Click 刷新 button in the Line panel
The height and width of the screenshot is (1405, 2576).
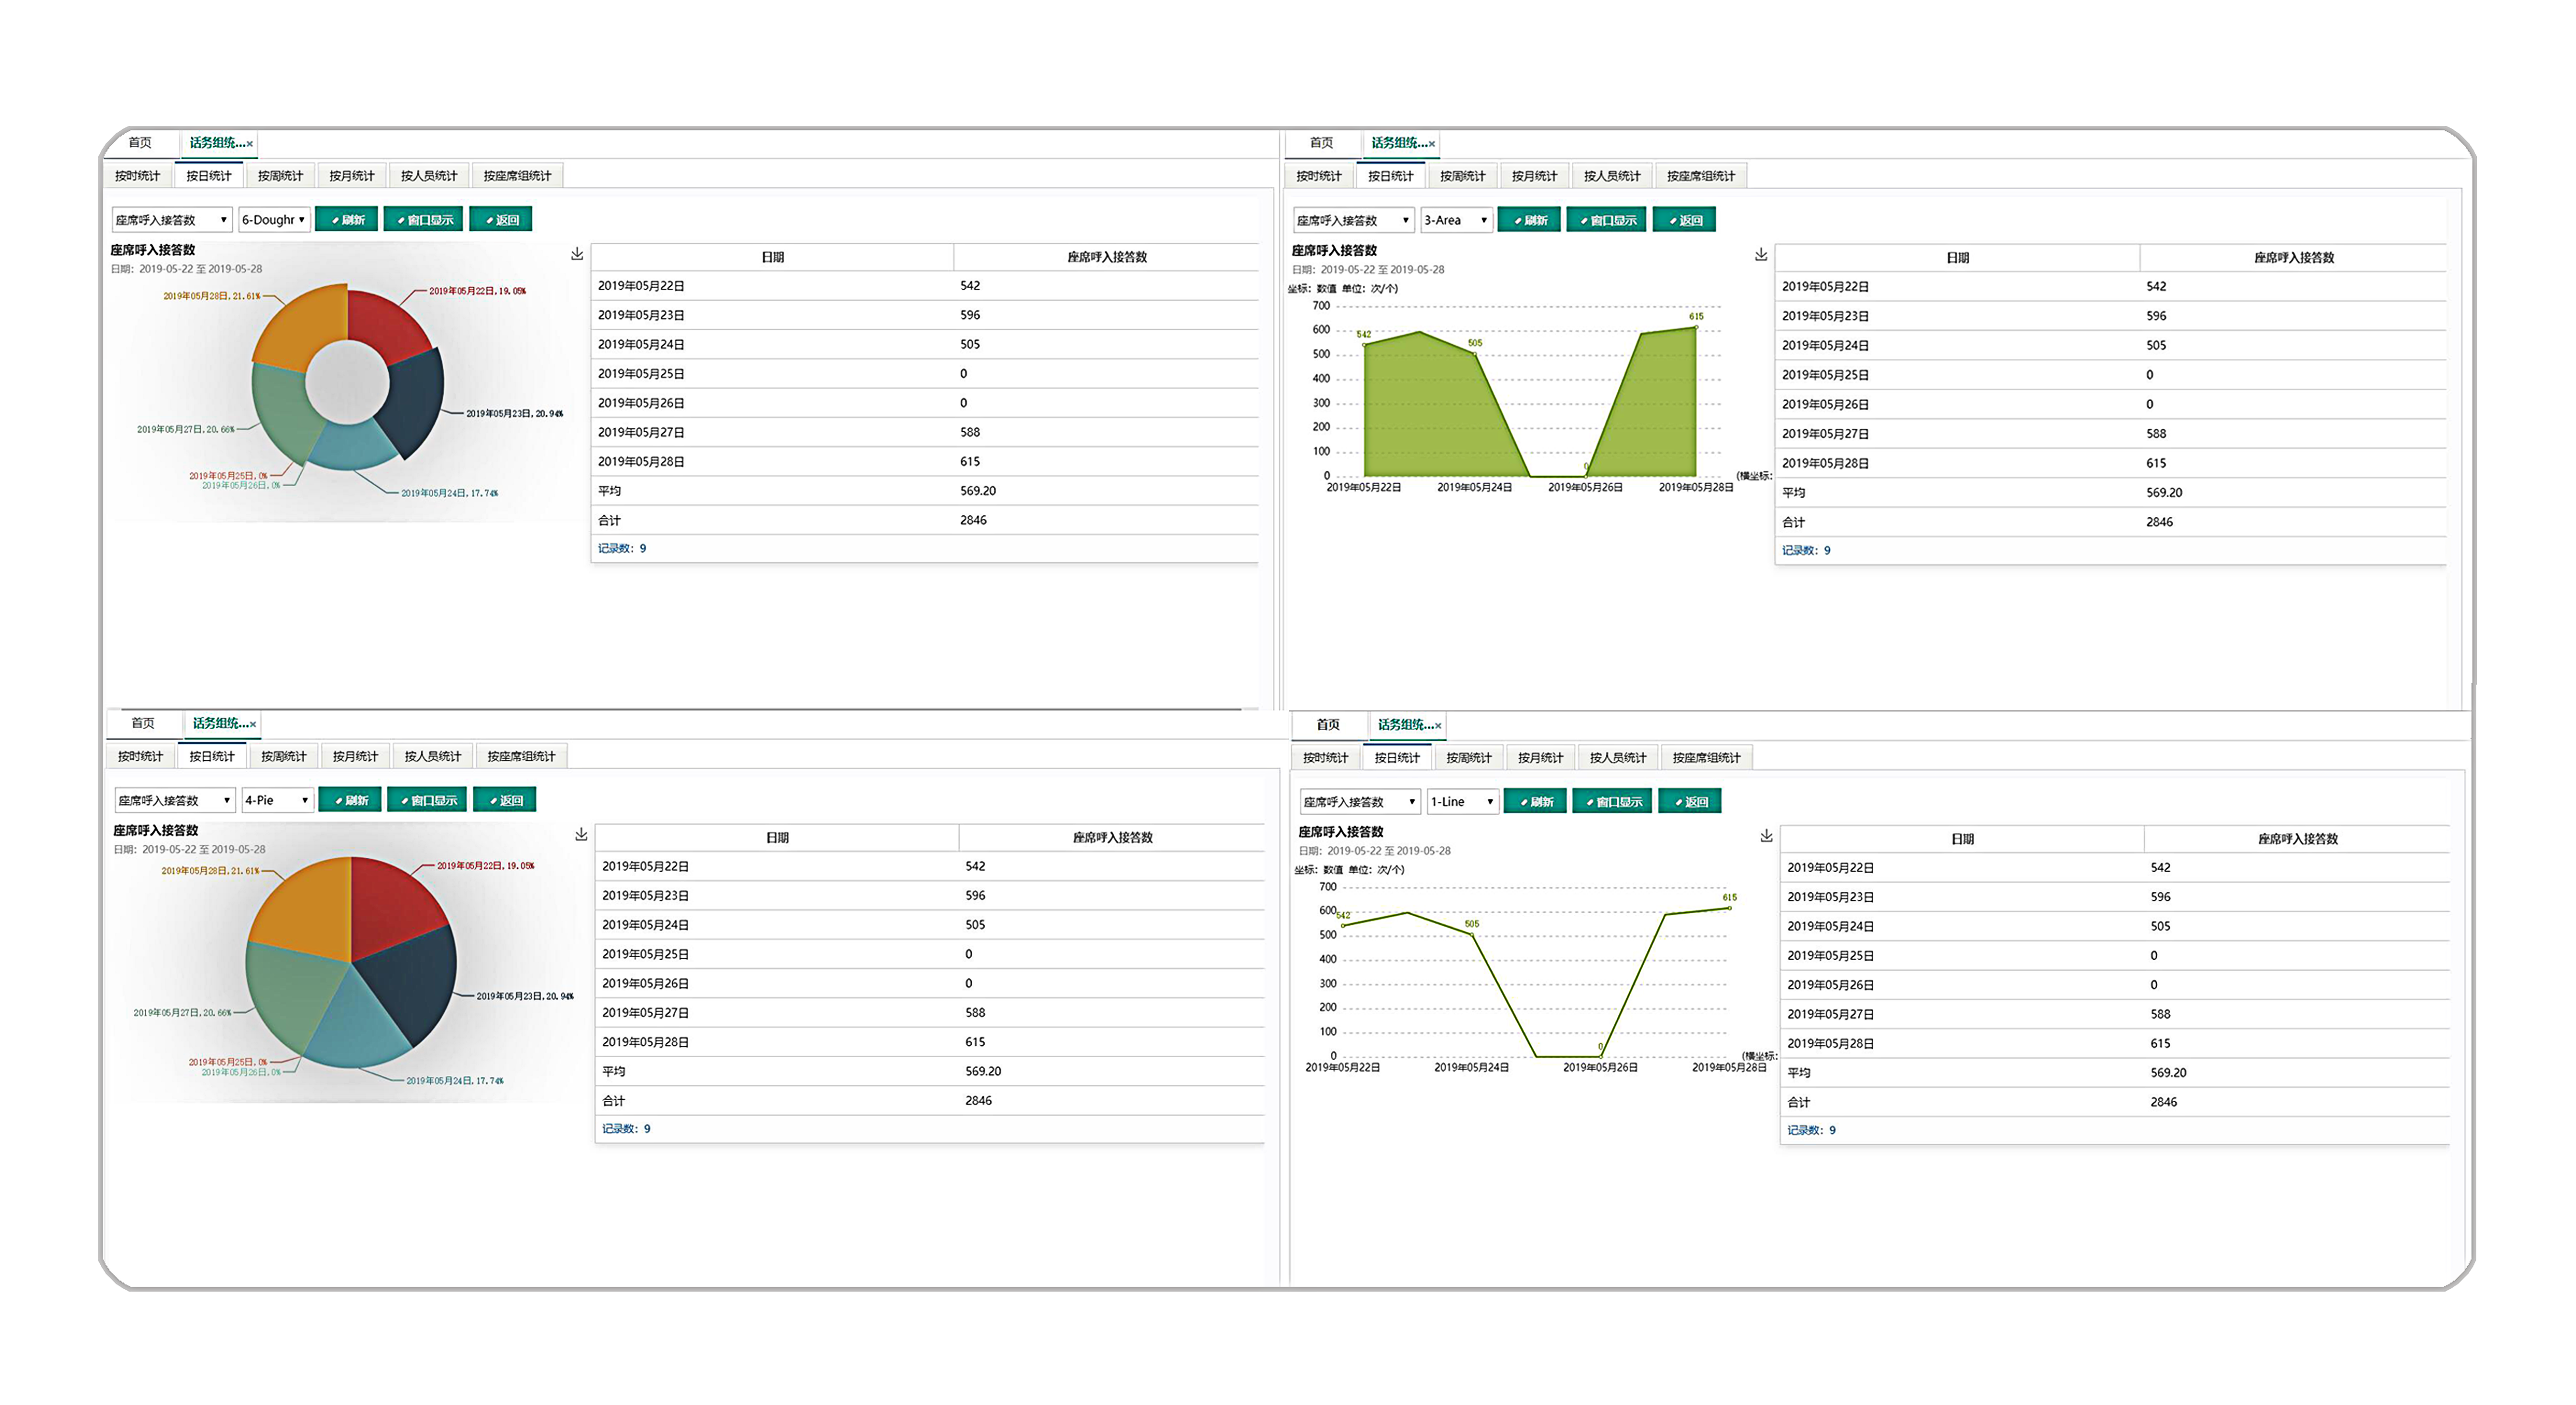coord(1535,802)
